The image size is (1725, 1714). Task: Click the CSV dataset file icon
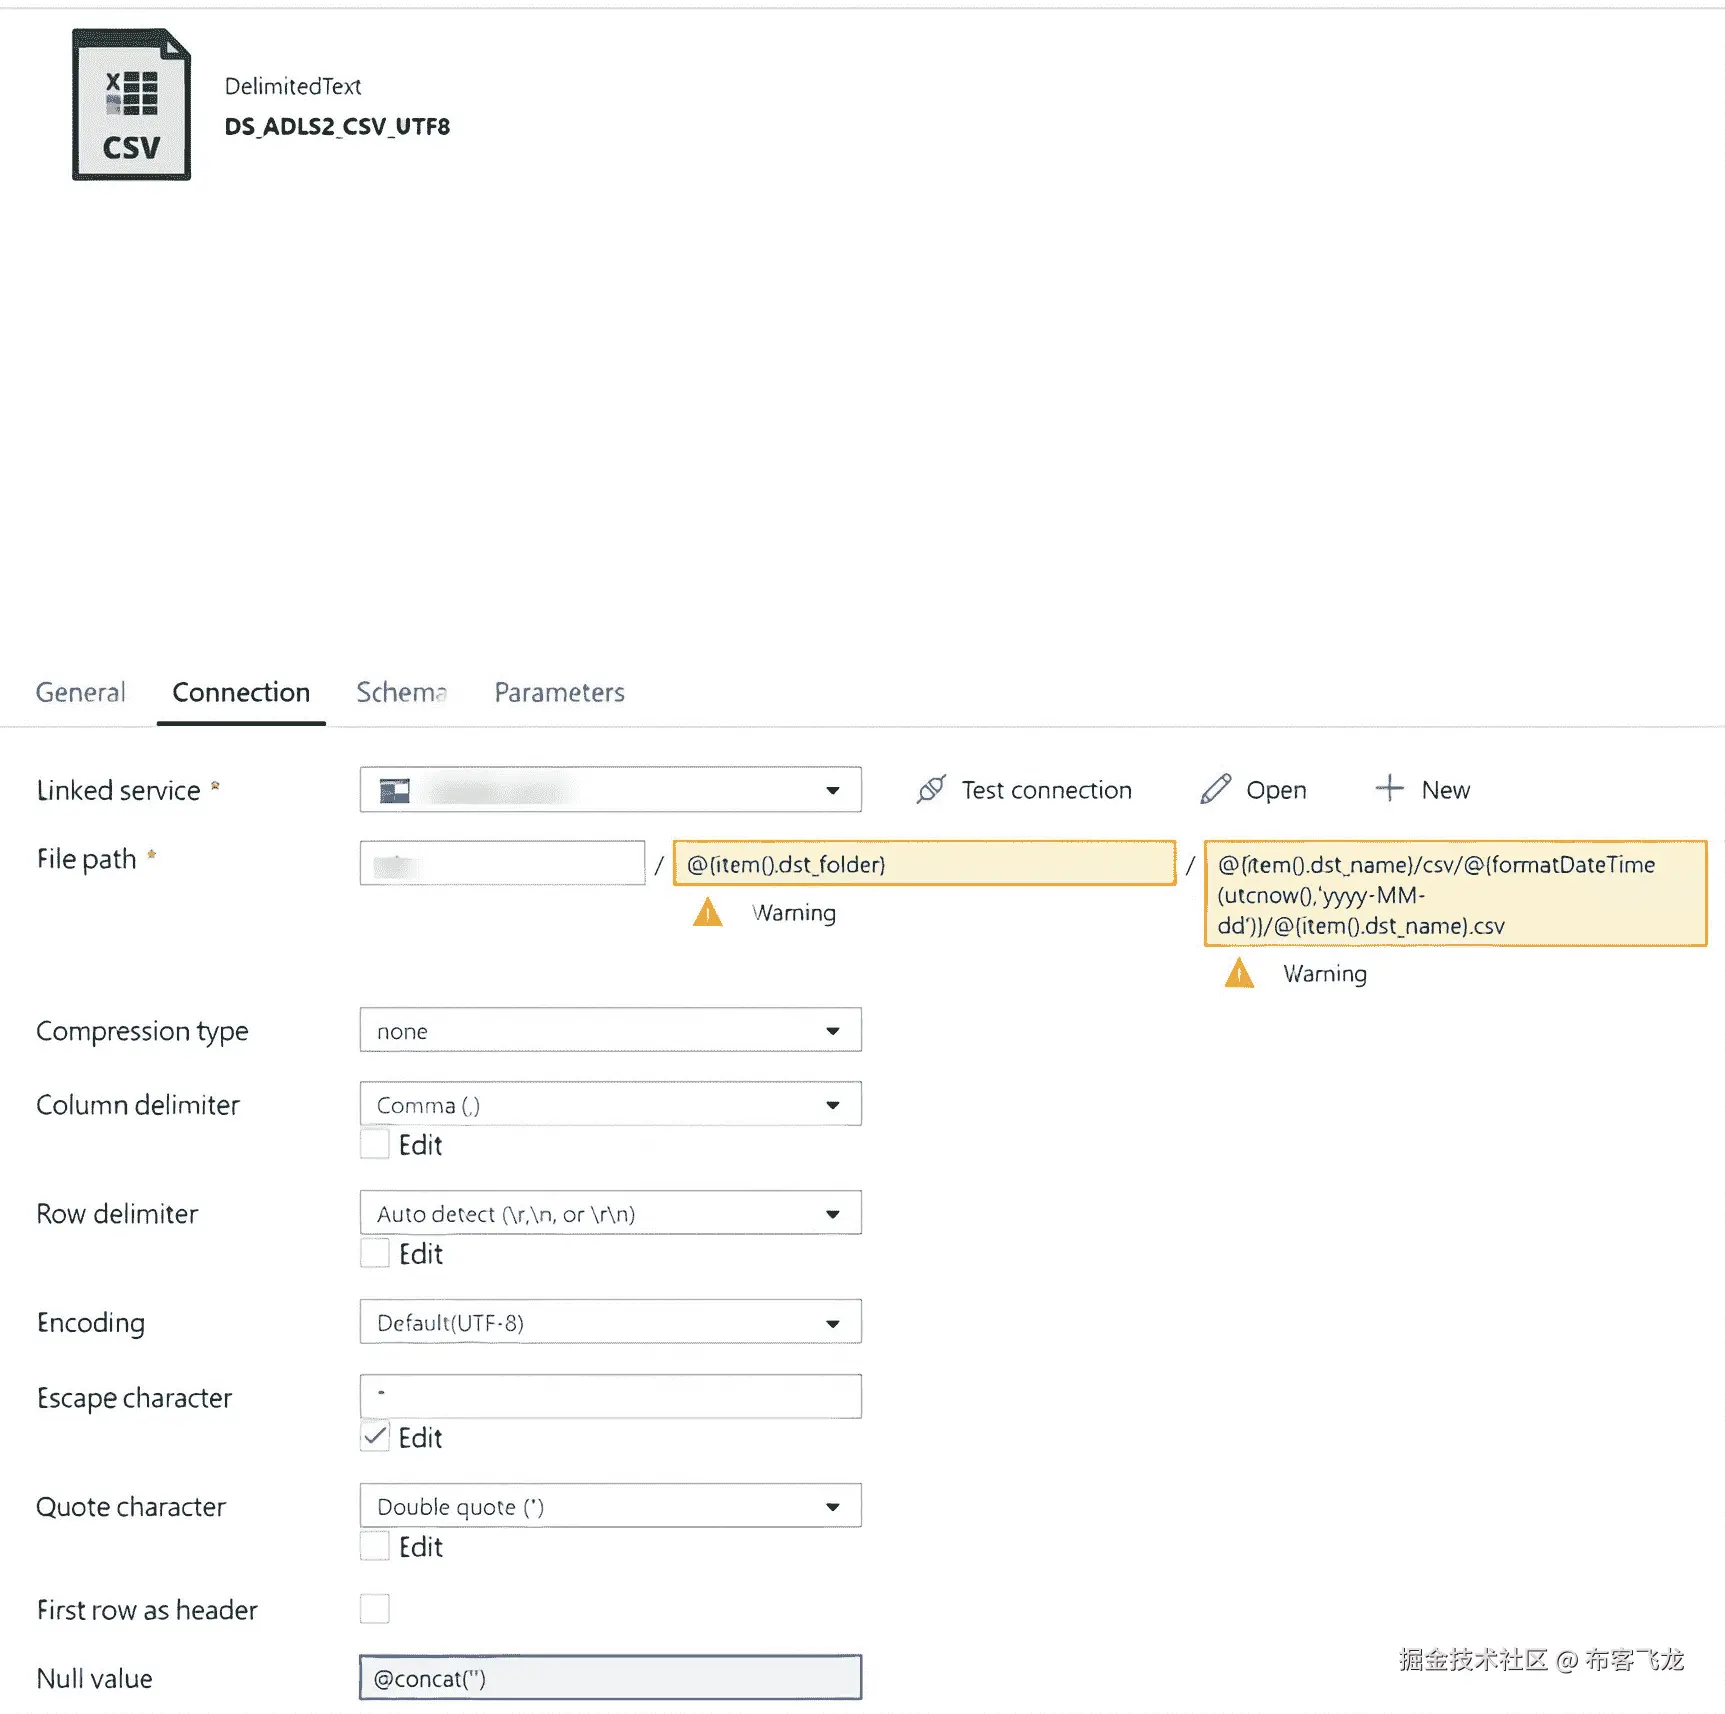(131, 104)
